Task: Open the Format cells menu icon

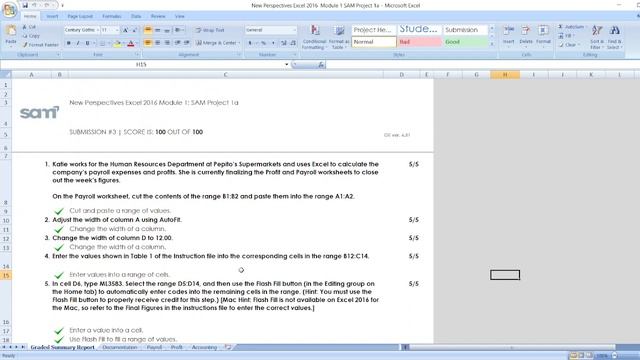Action: point(543,30)
